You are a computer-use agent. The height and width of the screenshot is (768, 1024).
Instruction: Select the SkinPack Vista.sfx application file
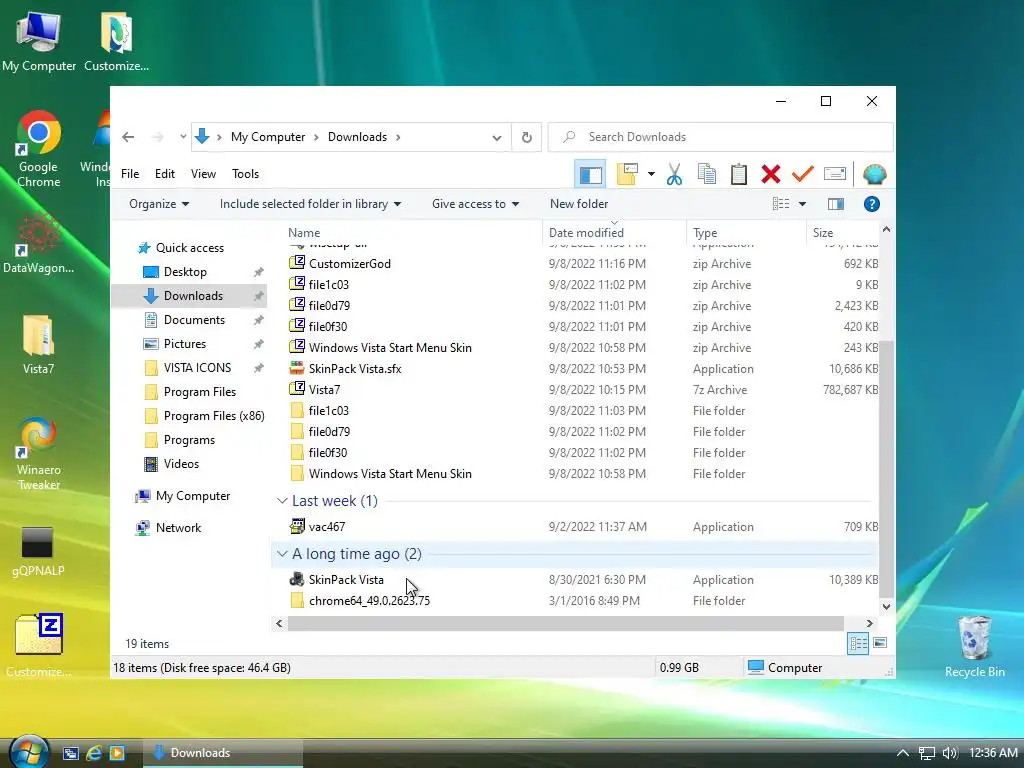[x=355, y=369]
